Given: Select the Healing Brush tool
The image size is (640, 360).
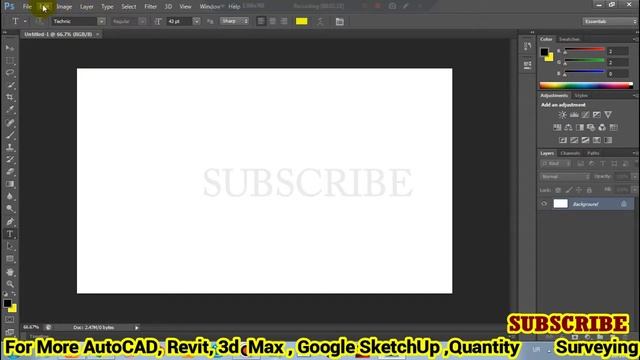Looking at the screenshot, I should point(10,123).
